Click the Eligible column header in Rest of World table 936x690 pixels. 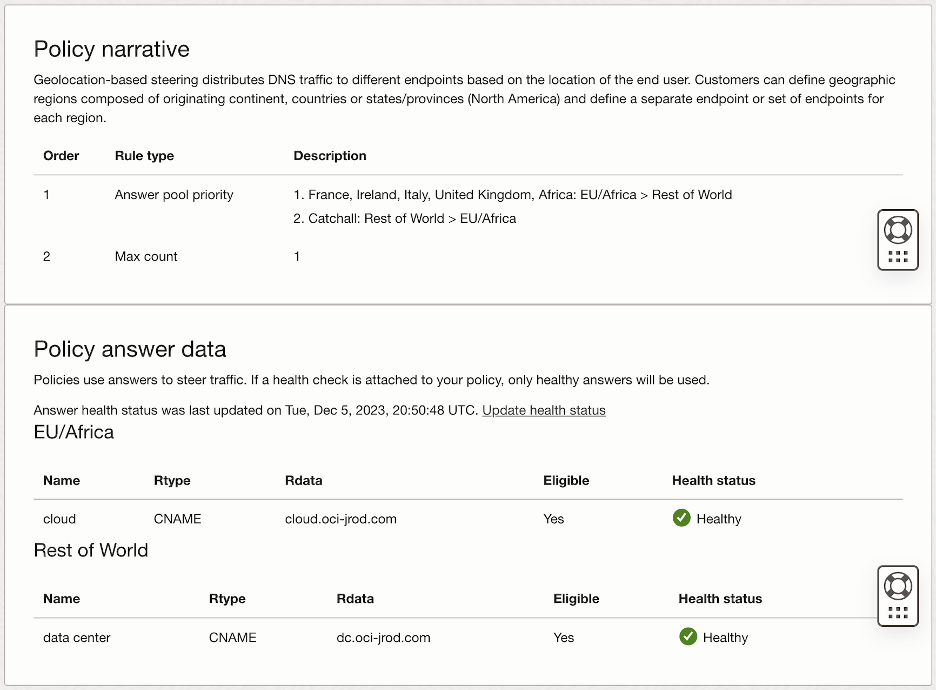pyautogui.click(x=576, y=598)
